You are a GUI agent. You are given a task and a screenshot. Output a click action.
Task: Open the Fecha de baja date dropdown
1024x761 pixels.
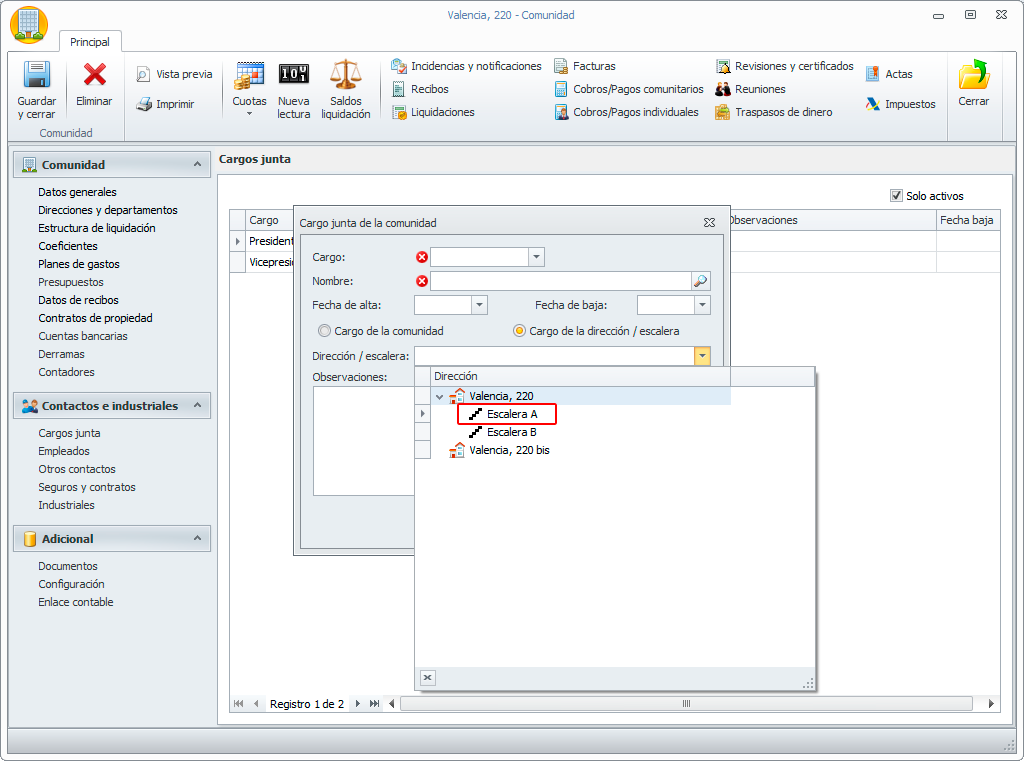coord(702,305)
